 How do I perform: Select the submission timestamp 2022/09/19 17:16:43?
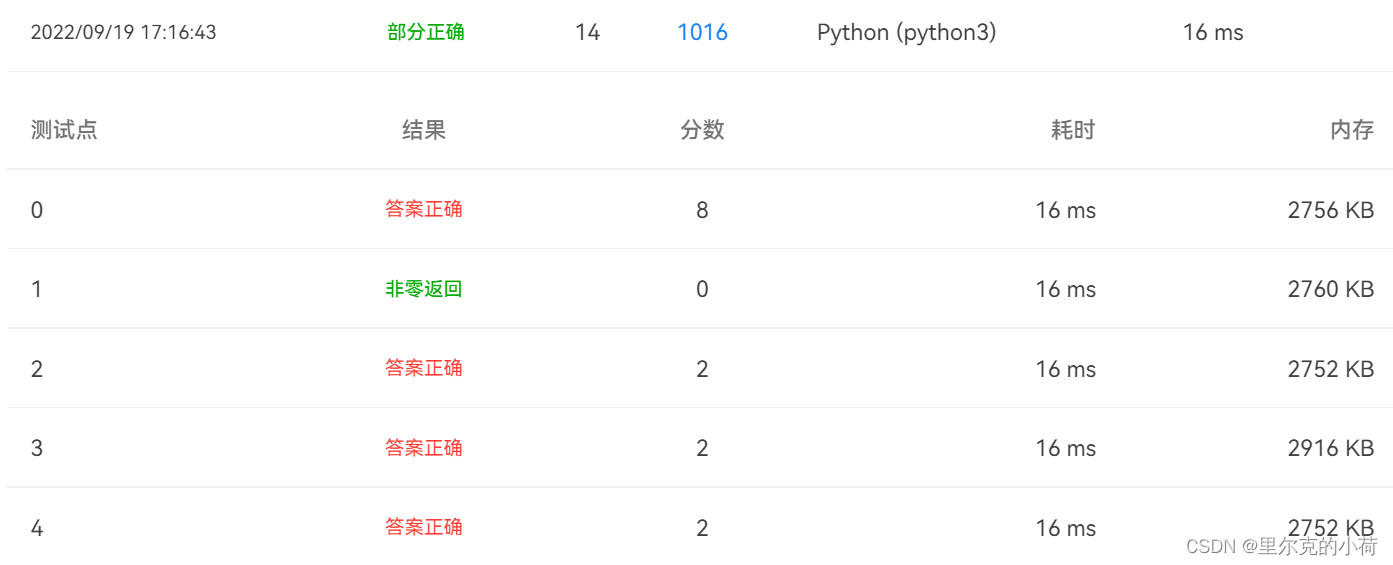click(x=124, y=32)
